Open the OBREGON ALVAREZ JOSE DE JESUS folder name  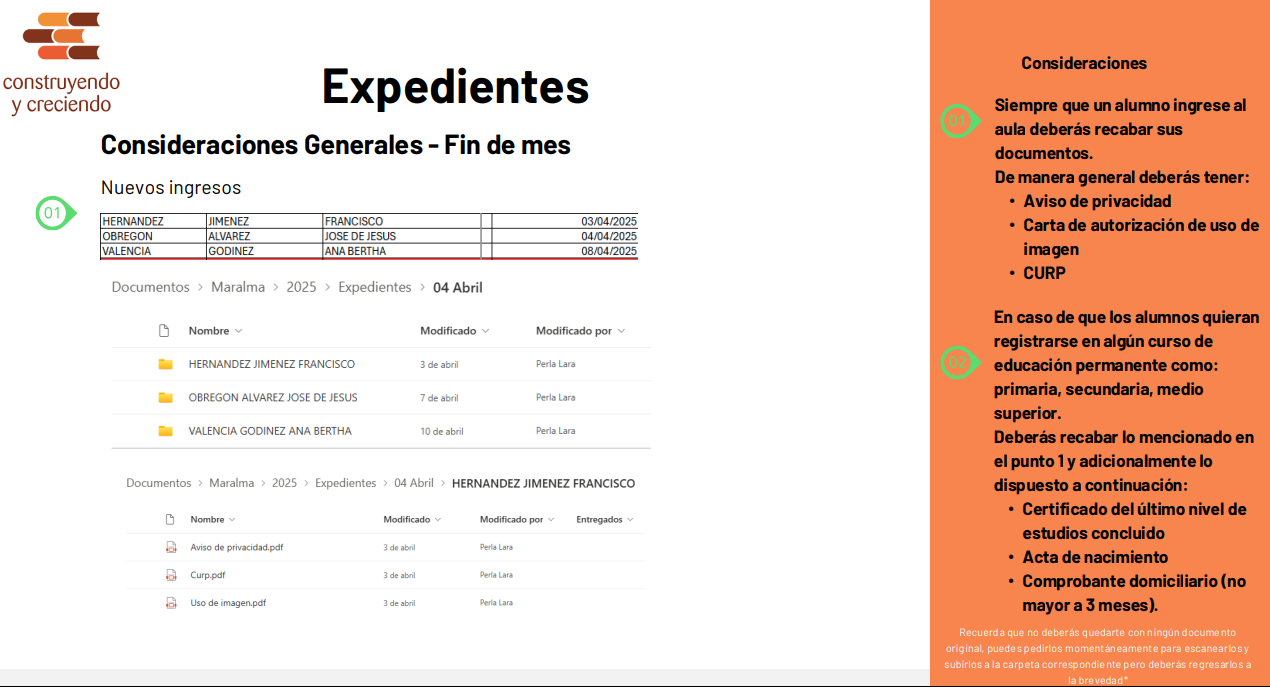point(272,397)
